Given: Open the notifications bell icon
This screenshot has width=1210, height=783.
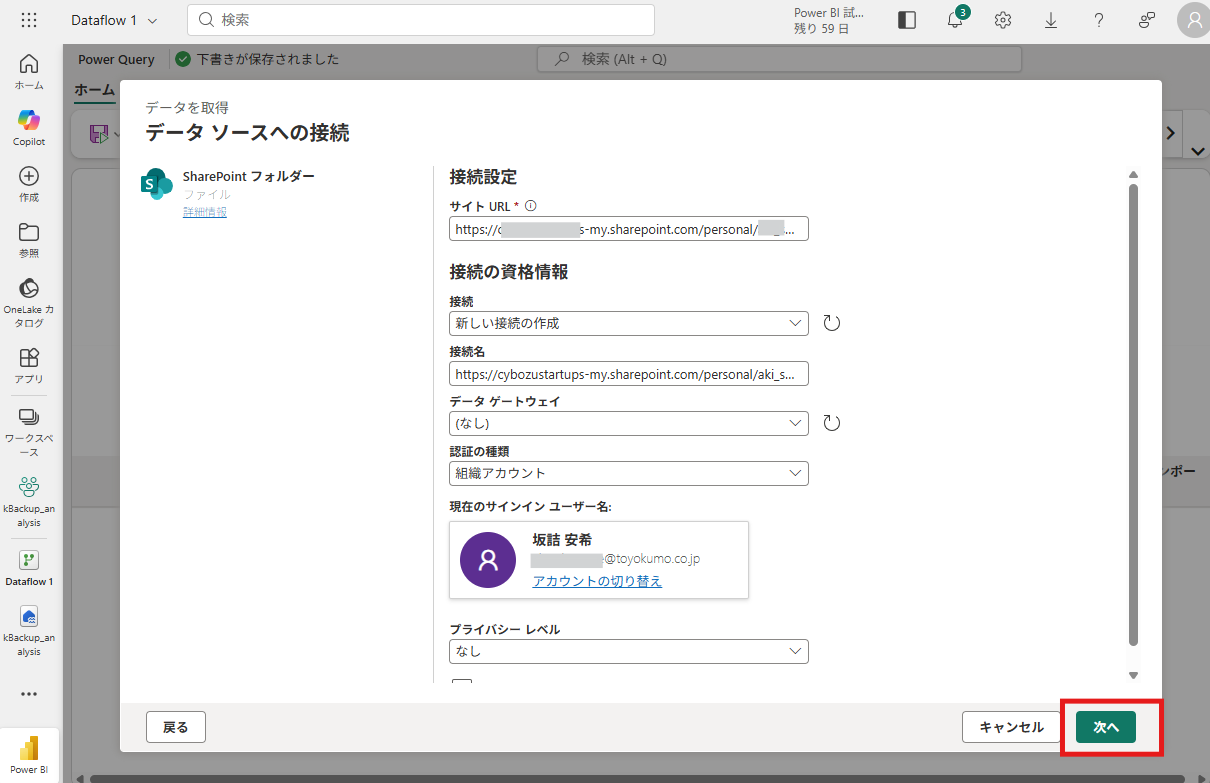Looking at the screenshot, I should [x=955, y=20].
